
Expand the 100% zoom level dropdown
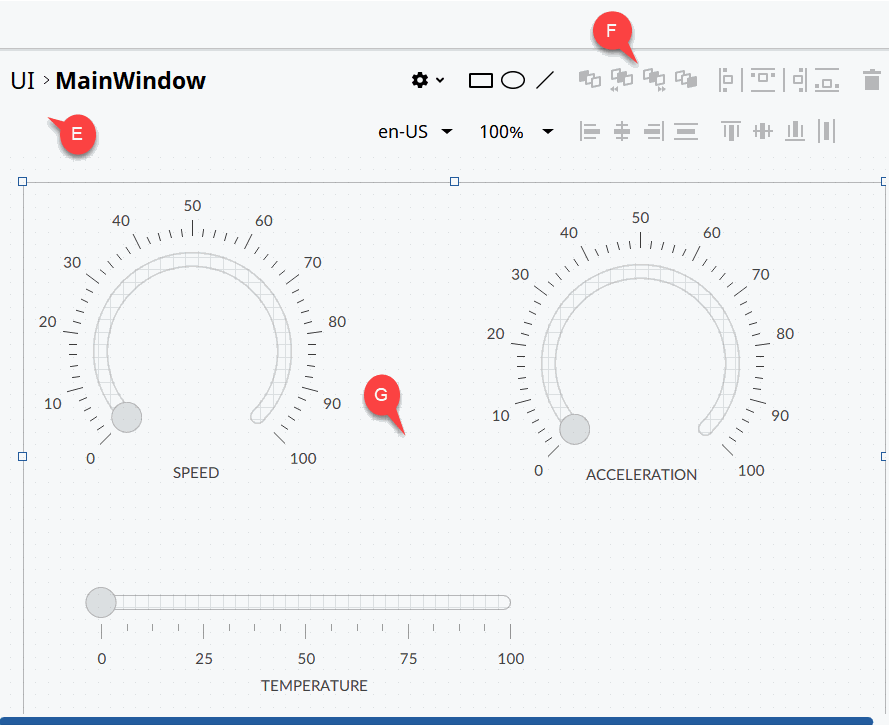click(516, 131)
